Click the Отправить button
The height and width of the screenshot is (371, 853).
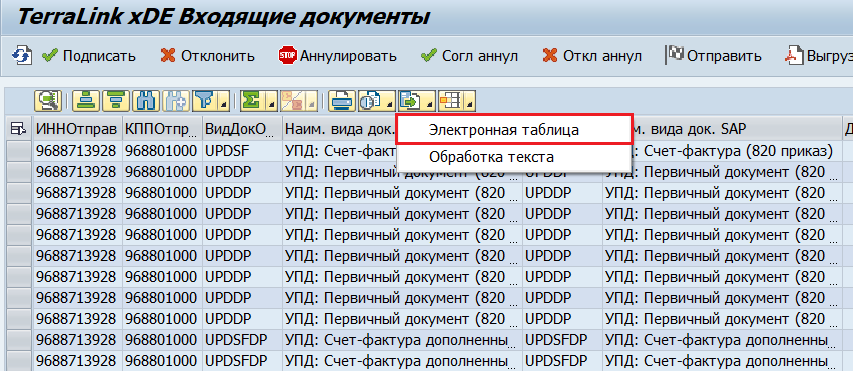point(714,56)
